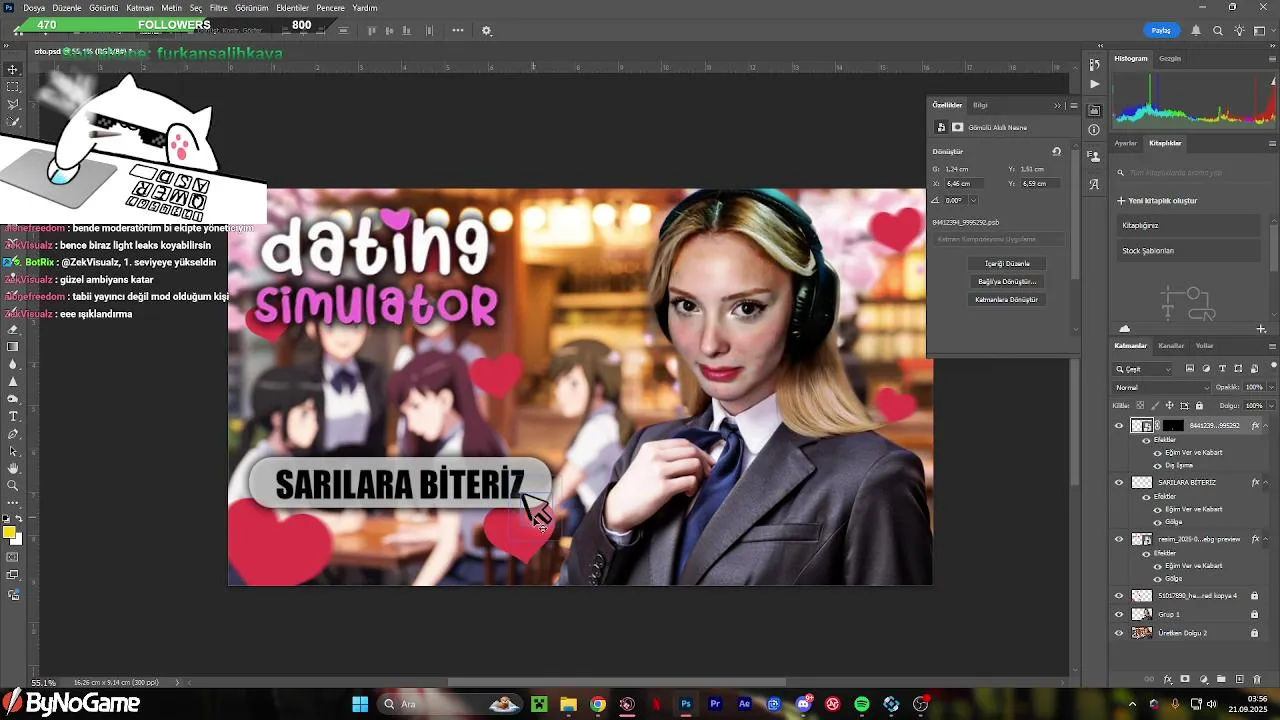The height and width of the screenshot is (720, 1280).
Task: Open the Opaklık percentage dropdown arrow
Action: coord(1271,388)
